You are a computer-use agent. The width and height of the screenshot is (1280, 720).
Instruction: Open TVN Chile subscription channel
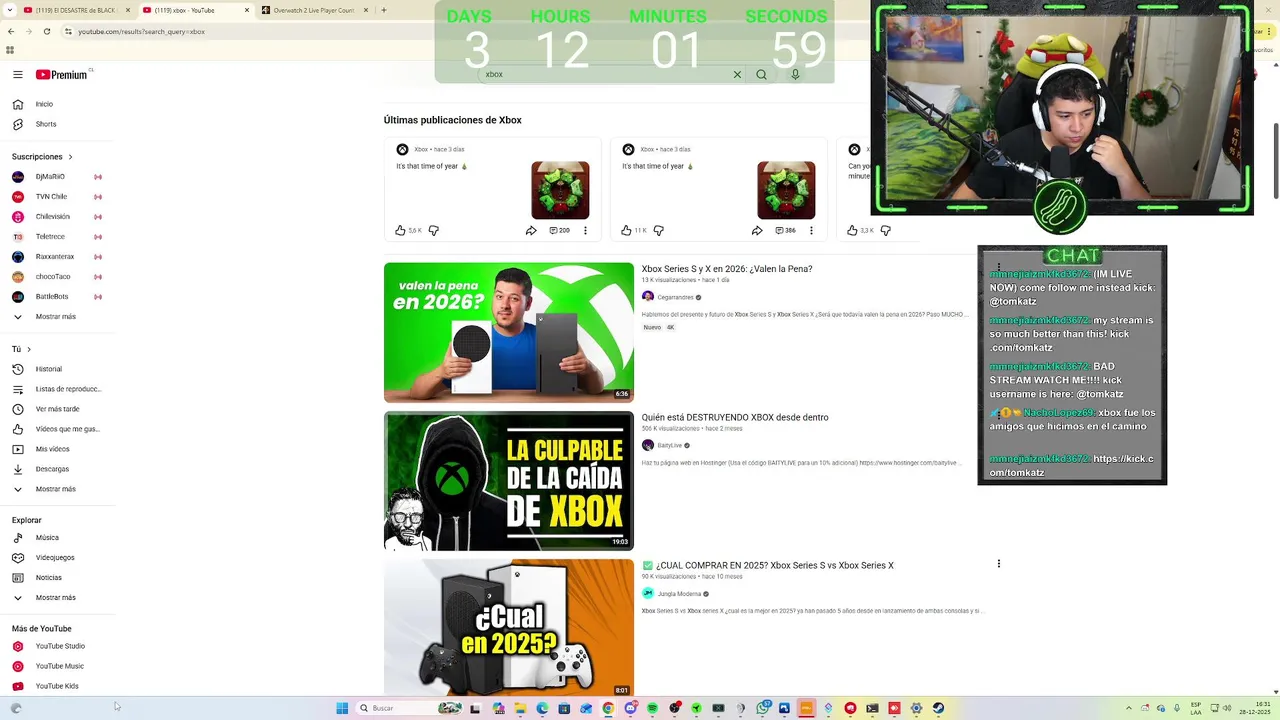(51, 197)
